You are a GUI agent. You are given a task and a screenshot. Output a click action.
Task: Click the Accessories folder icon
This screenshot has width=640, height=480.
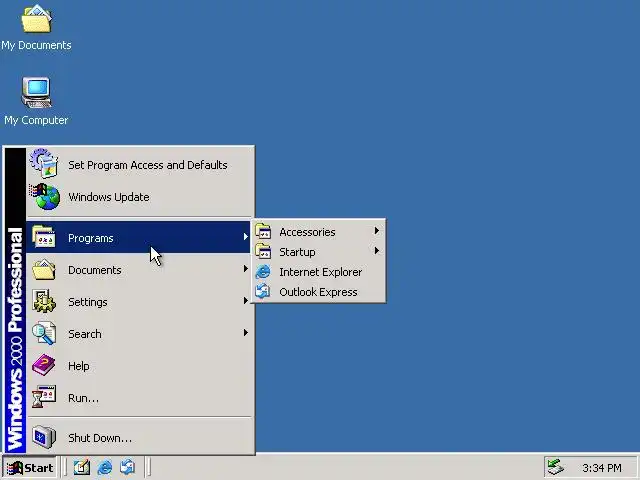pyautogui.click(x=263, y=231)
